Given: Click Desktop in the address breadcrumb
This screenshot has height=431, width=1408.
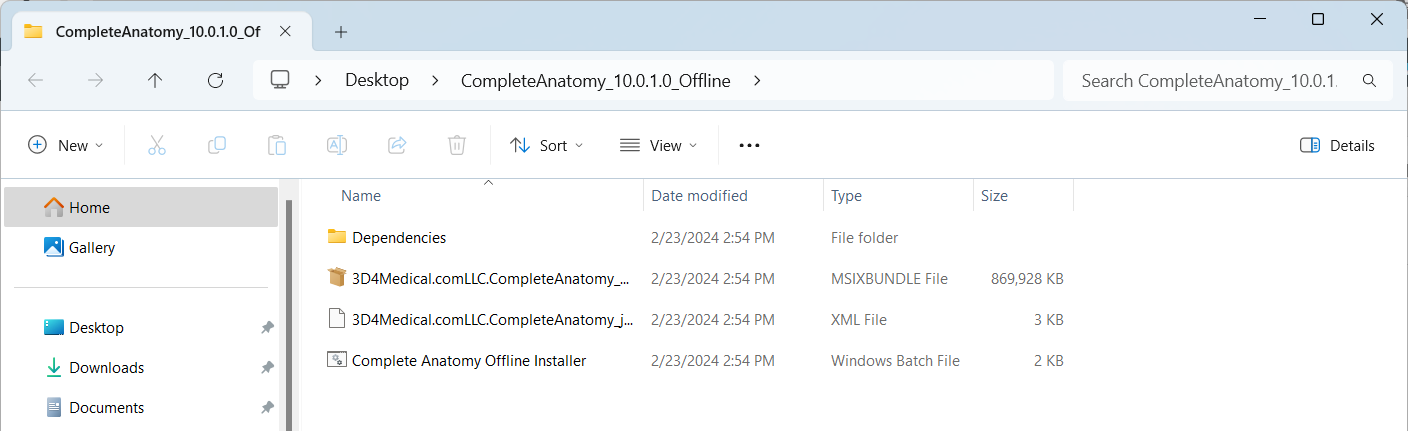Looking at the screenshot, I should pos(377,81).
